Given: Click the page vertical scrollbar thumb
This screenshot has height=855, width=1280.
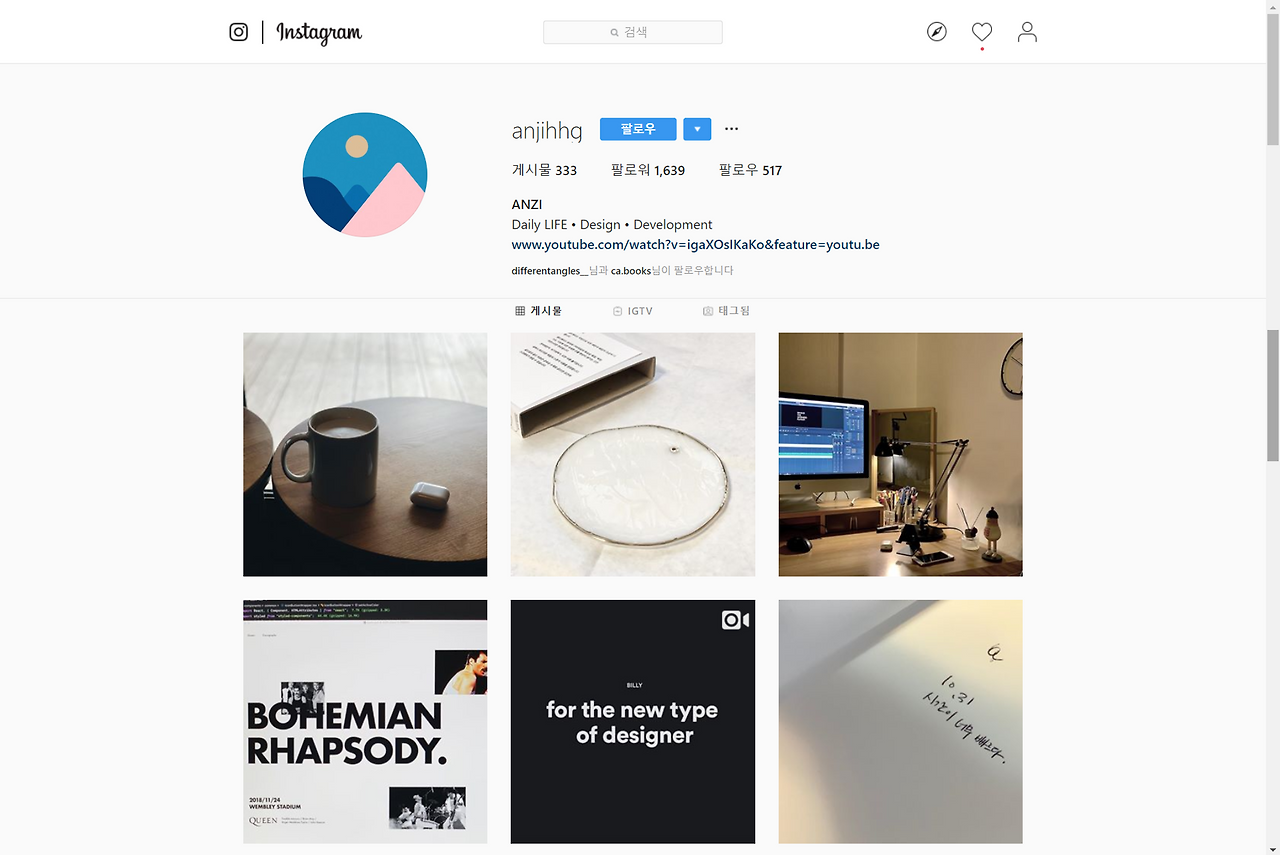Looking at the screenshot, I should (x=1273, y=395).
